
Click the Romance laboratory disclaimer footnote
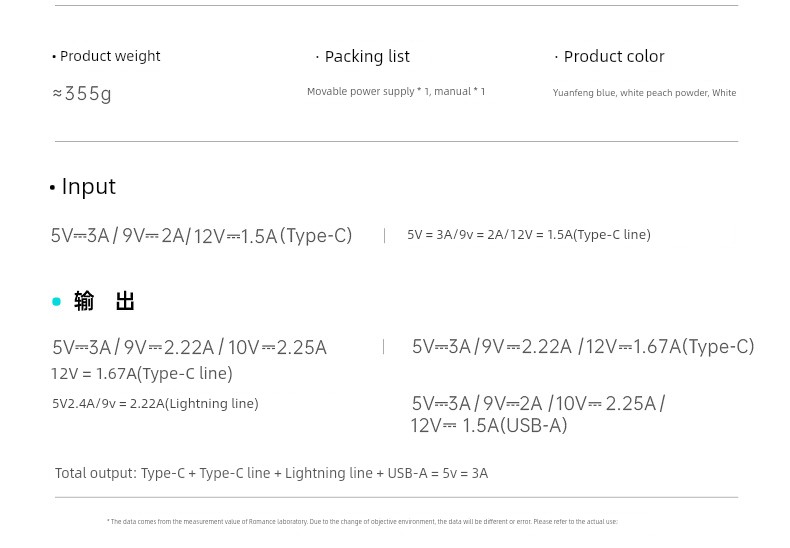click(362, 522)
